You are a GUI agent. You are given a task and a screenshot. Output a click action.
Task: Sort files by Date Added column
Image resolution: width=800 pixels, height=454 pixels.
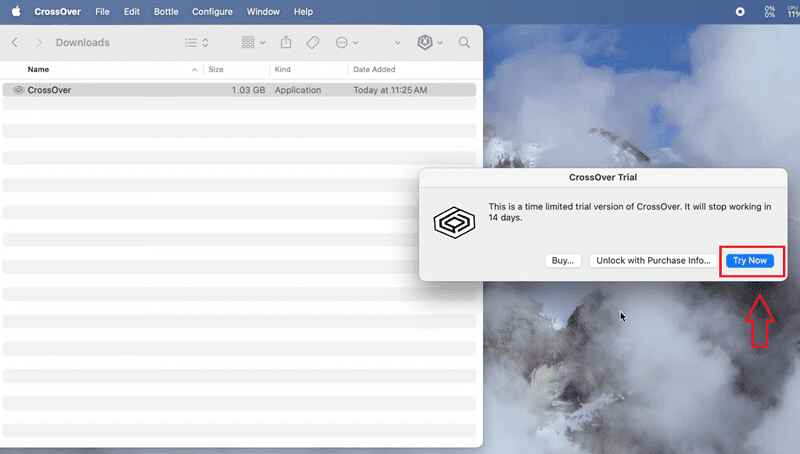(x=374, y=69)
